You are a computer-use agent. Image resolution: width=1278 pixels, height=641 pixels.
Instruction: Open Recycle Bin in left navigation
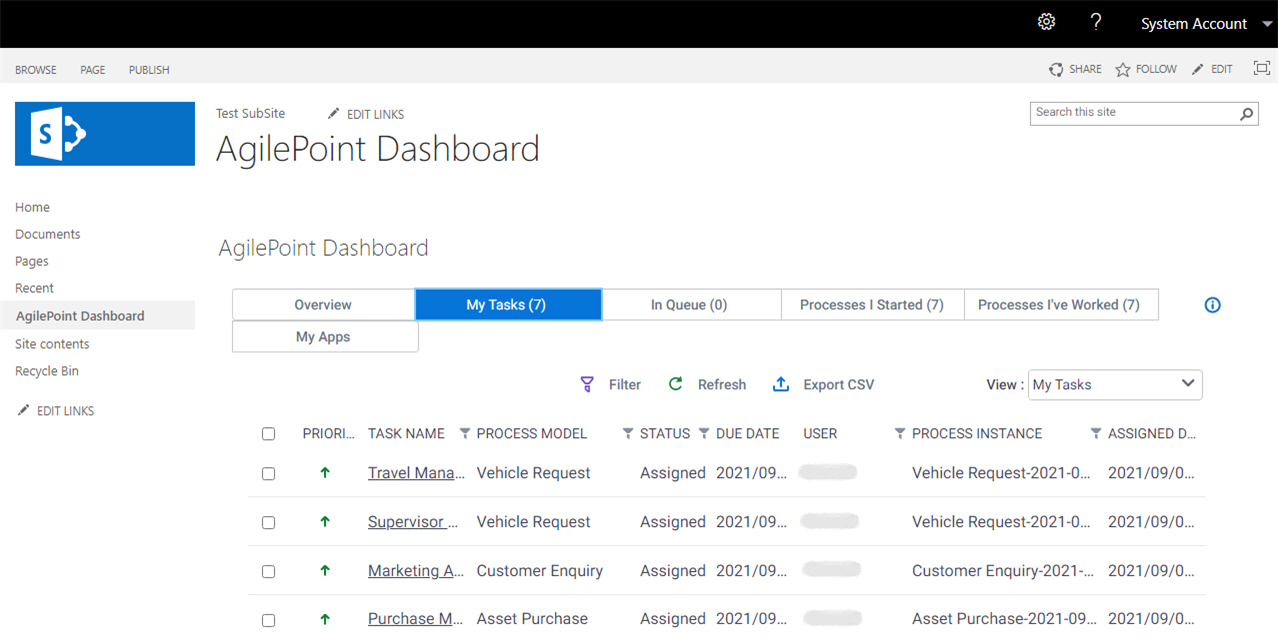pyautogui.click(x=47, y=371)
